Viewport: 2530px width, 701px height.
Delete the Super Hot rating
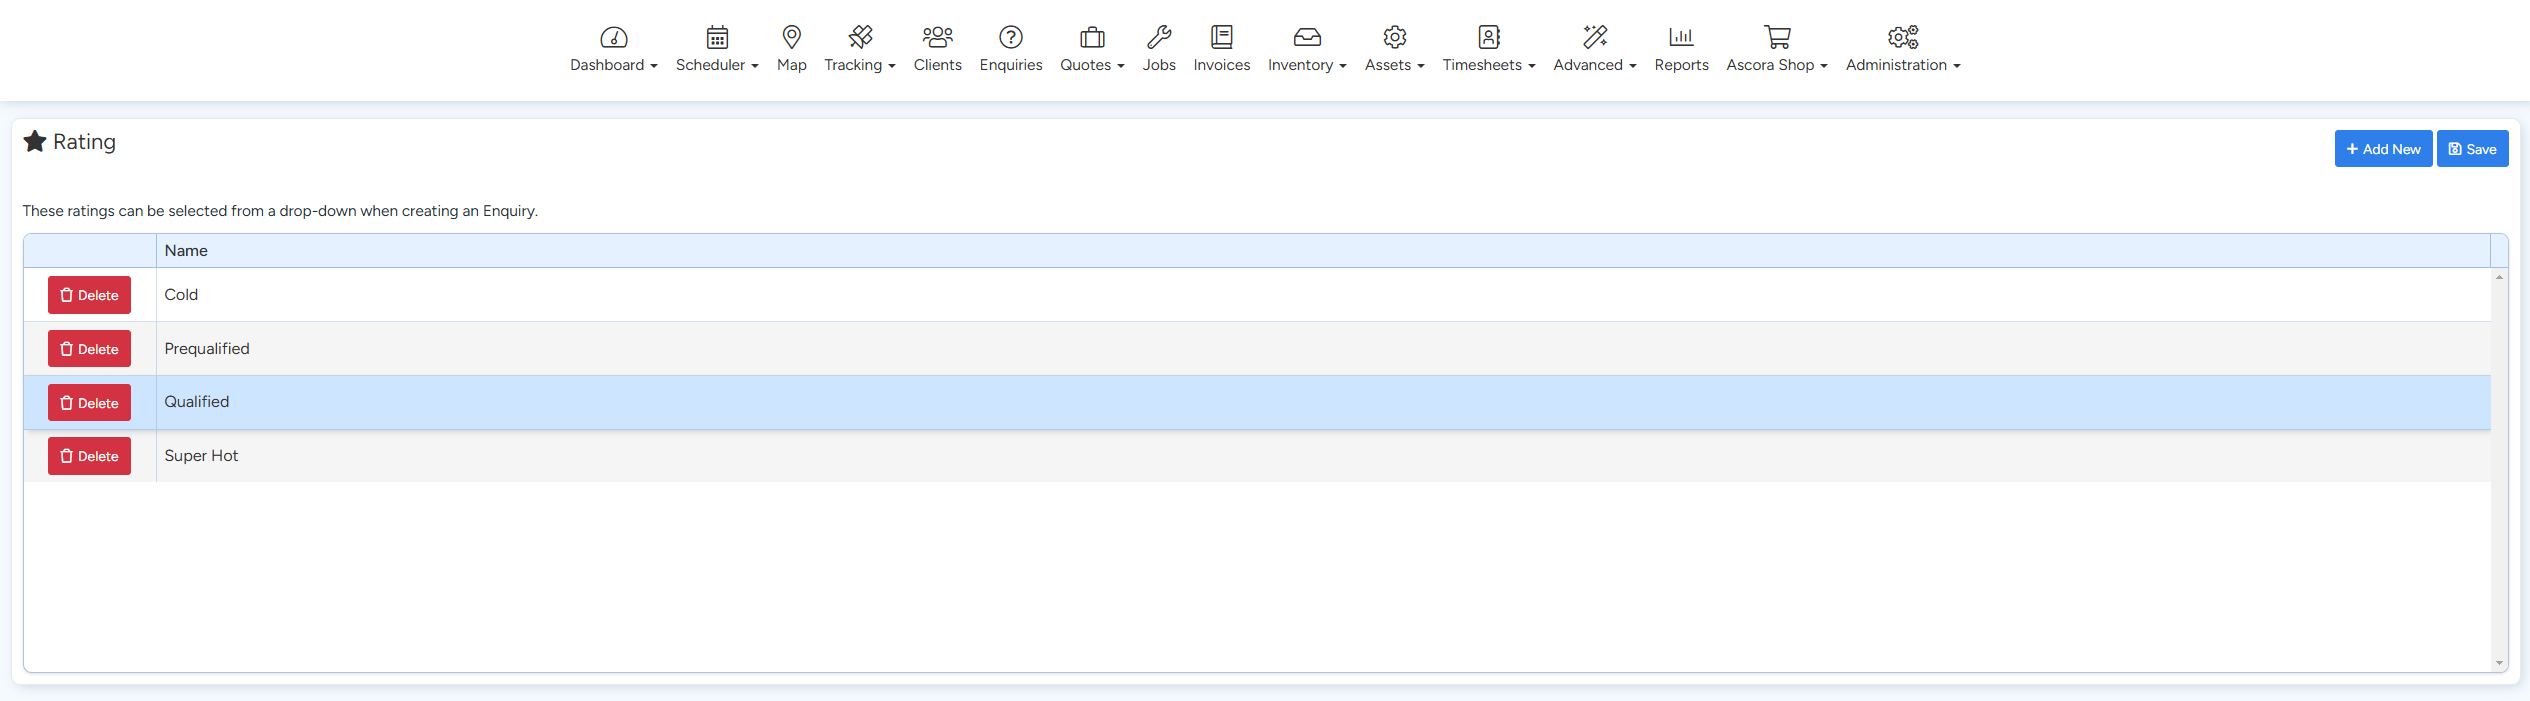(89, 456)
